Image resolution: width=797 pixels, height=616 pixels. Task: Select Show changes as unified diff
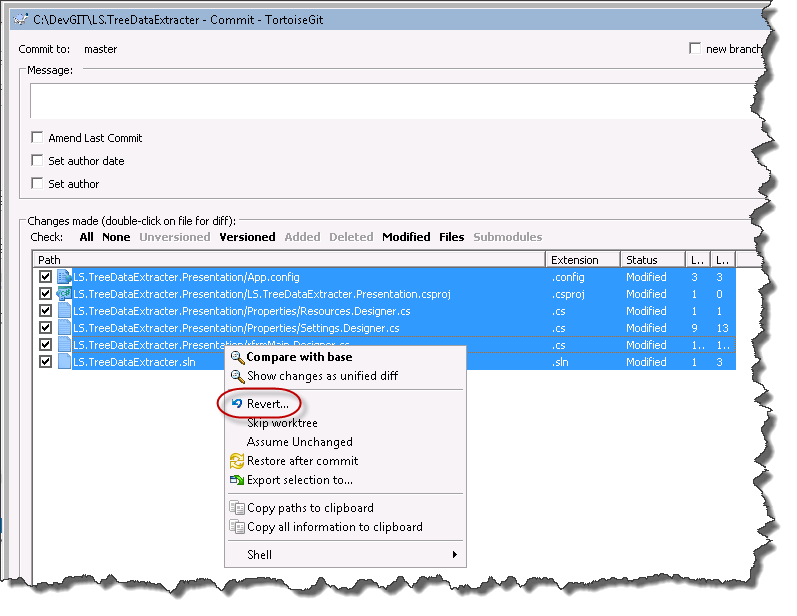[x=345, y=376]
